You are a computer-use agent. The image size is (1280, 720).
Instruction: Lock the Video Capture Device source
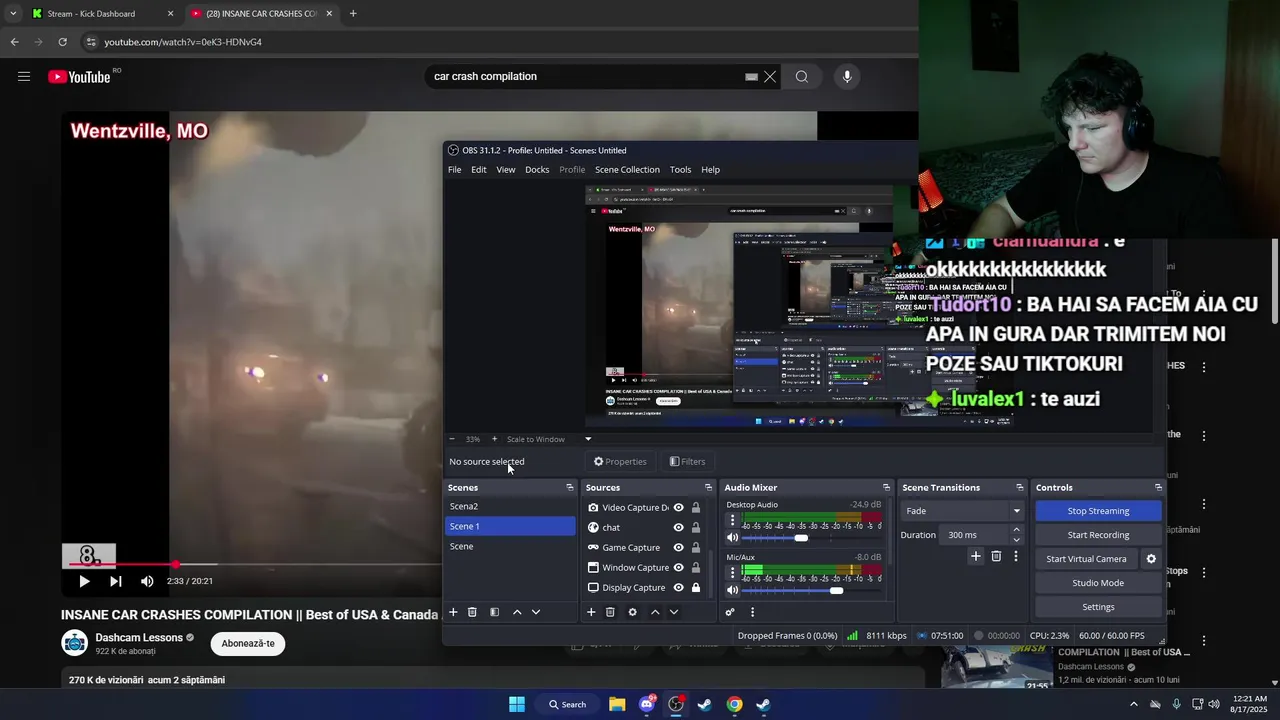pyautogui.click(x=696, y=508)
